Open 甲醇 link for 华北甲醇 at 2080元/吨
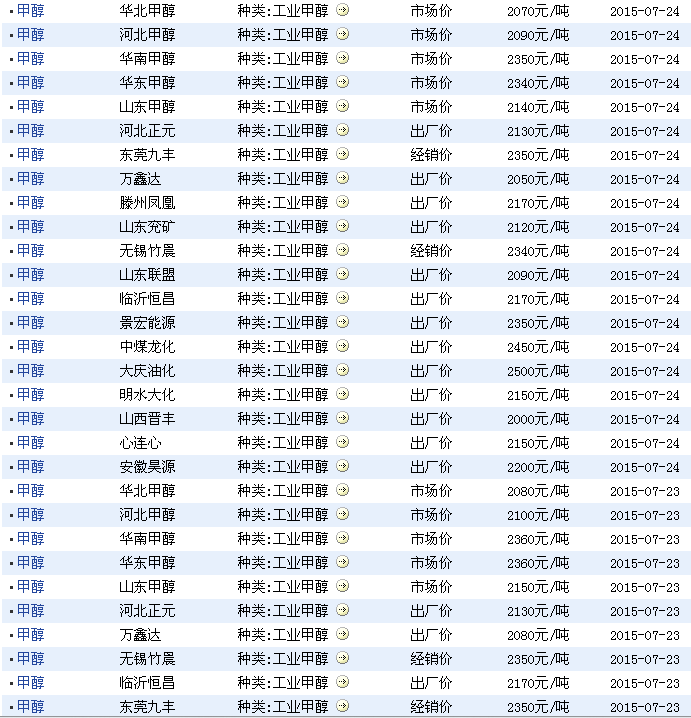This screenshot has height=718, width=691. click(31, 490)
